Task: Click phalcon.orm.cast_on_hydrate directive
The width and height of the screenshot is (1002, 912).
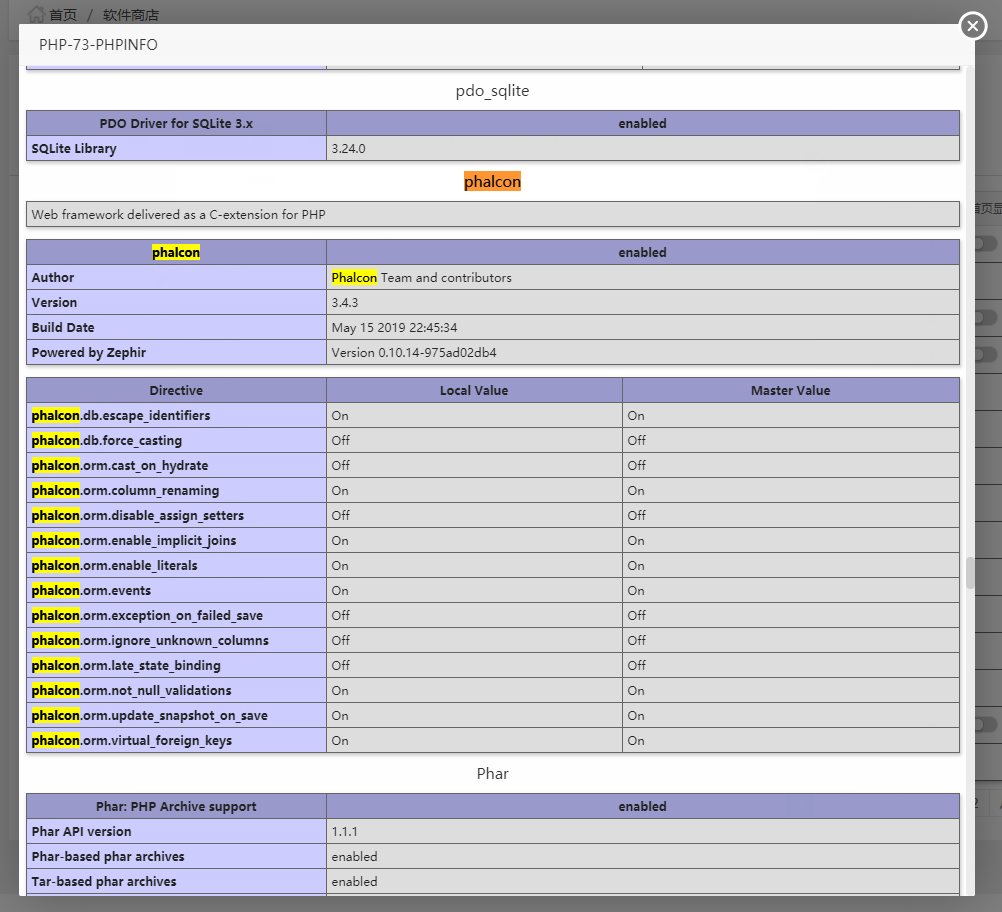Action: 119,465
